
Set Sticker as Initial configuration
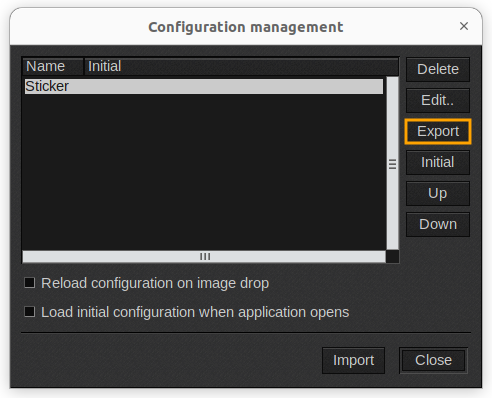click(438, 162)
